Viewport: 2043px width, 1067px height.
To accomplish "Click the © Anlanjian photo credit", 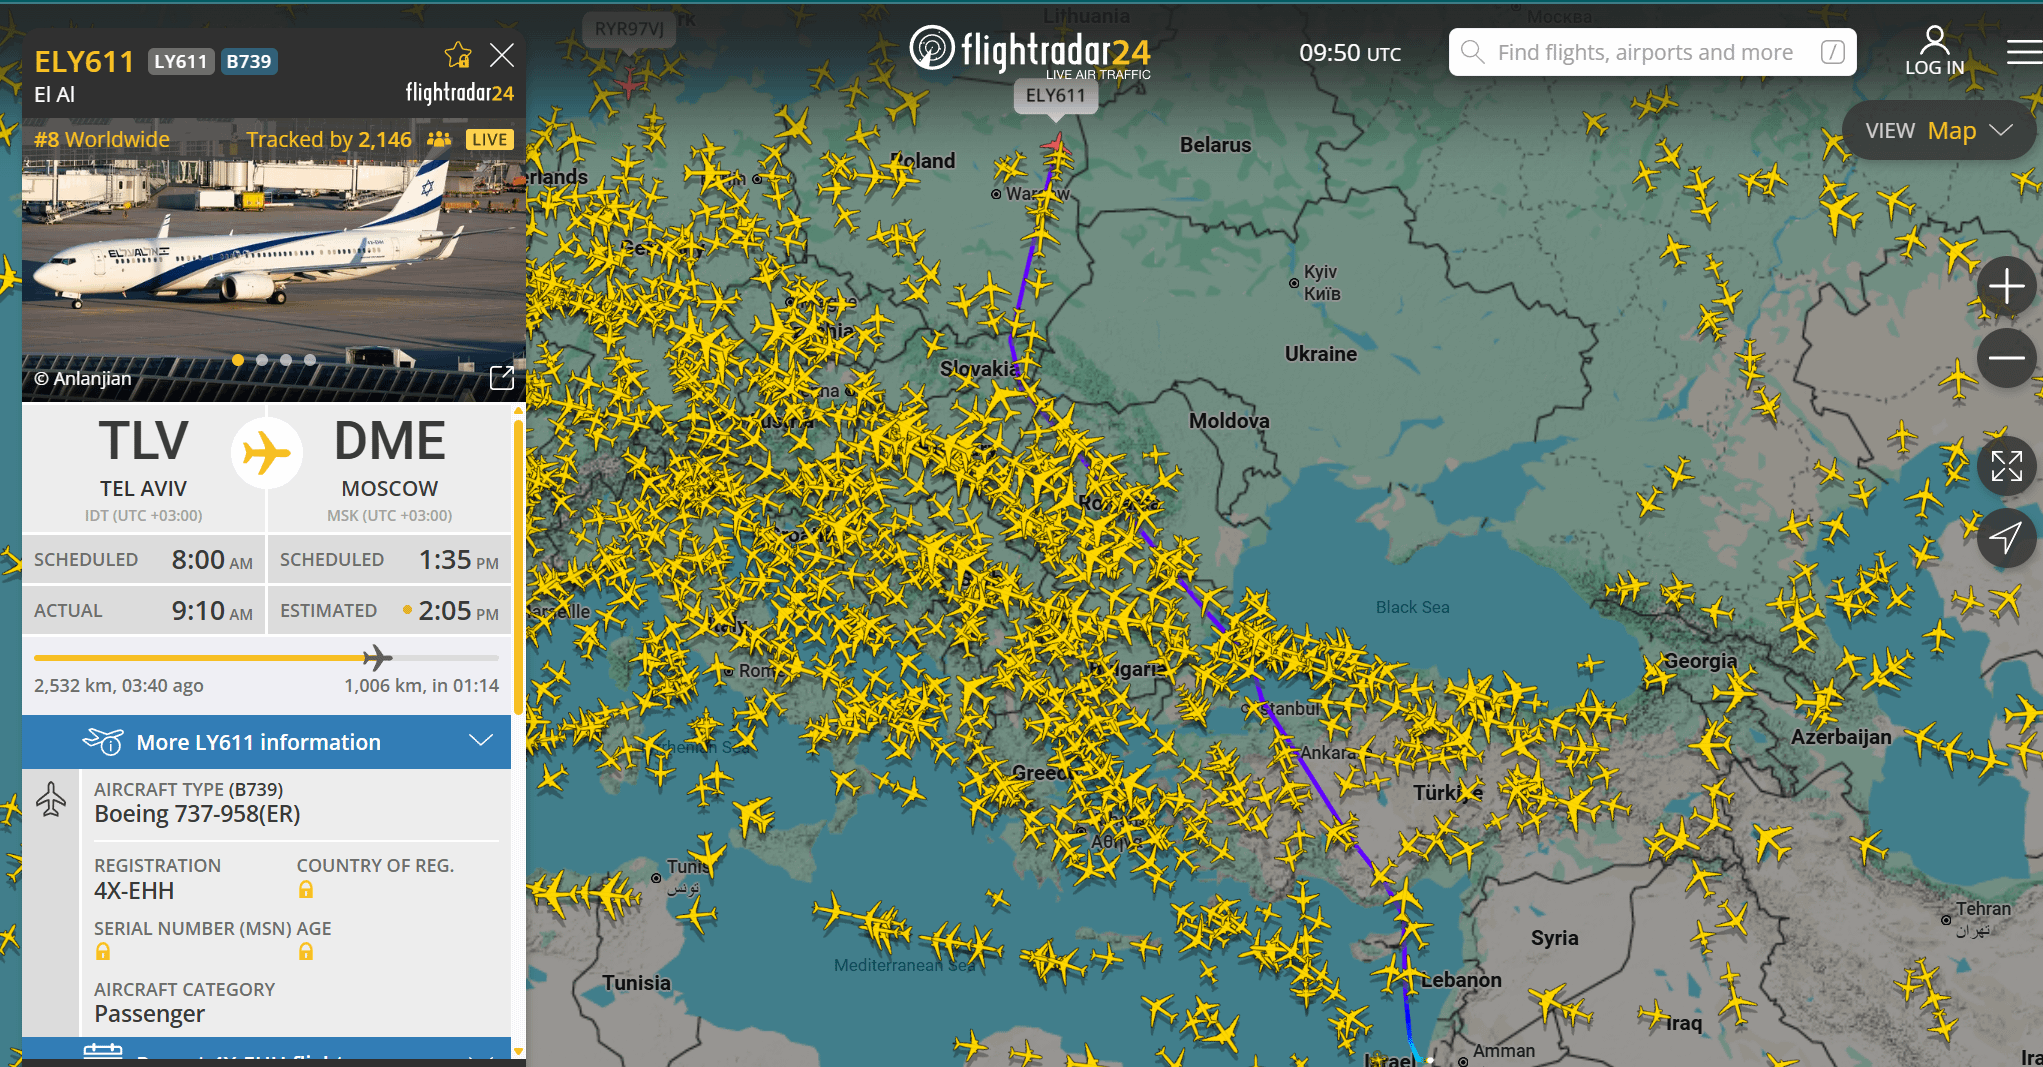I will (83, 379).
